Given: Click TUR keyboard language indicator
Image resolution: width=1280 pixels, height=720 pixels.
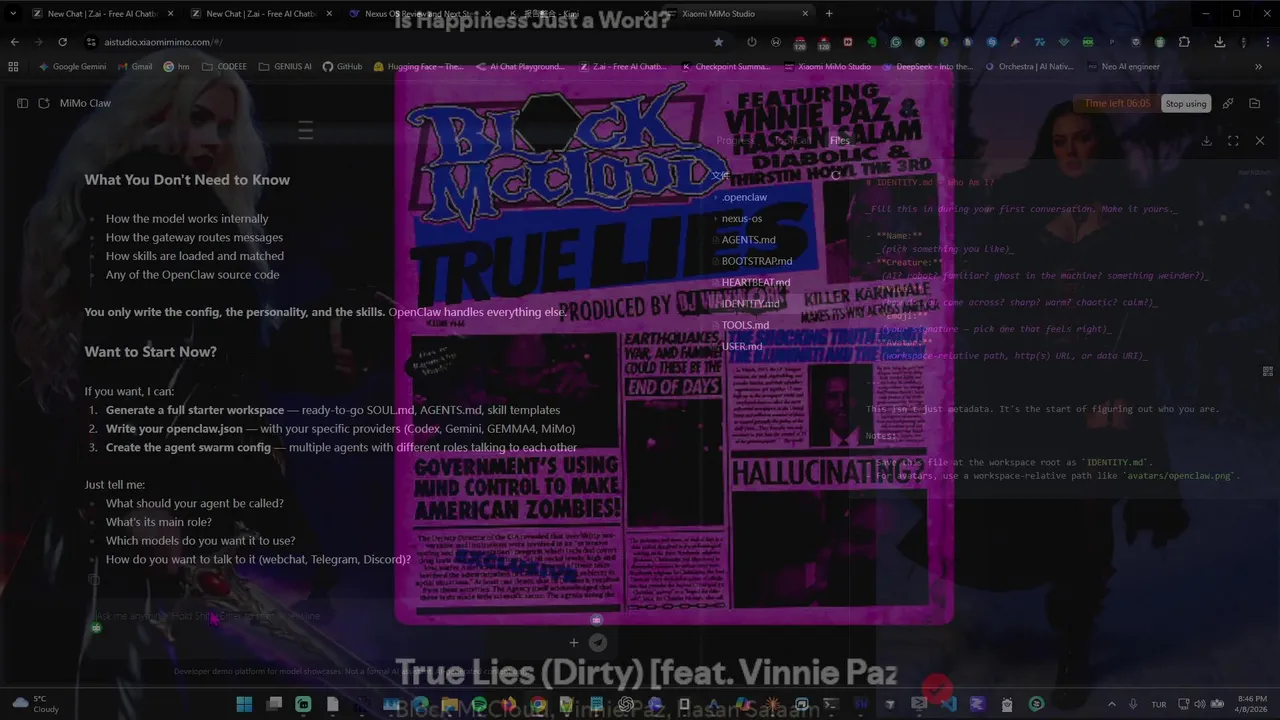Looking at the screenshot, I should [x=1159, y=704].
